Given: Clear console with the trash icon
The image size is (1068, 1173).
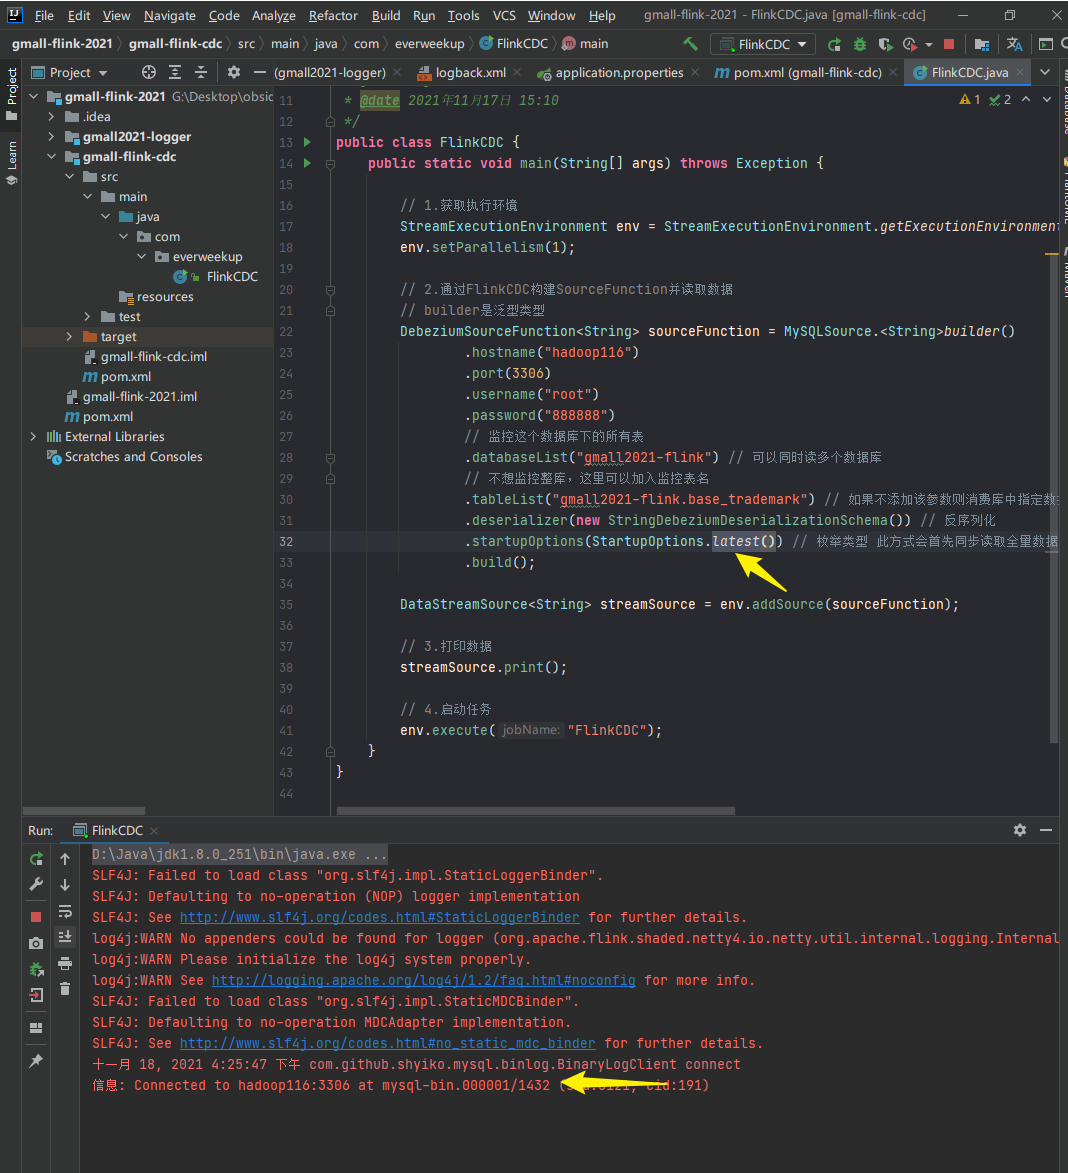Looking at the screenshot, I should [65, 989].
